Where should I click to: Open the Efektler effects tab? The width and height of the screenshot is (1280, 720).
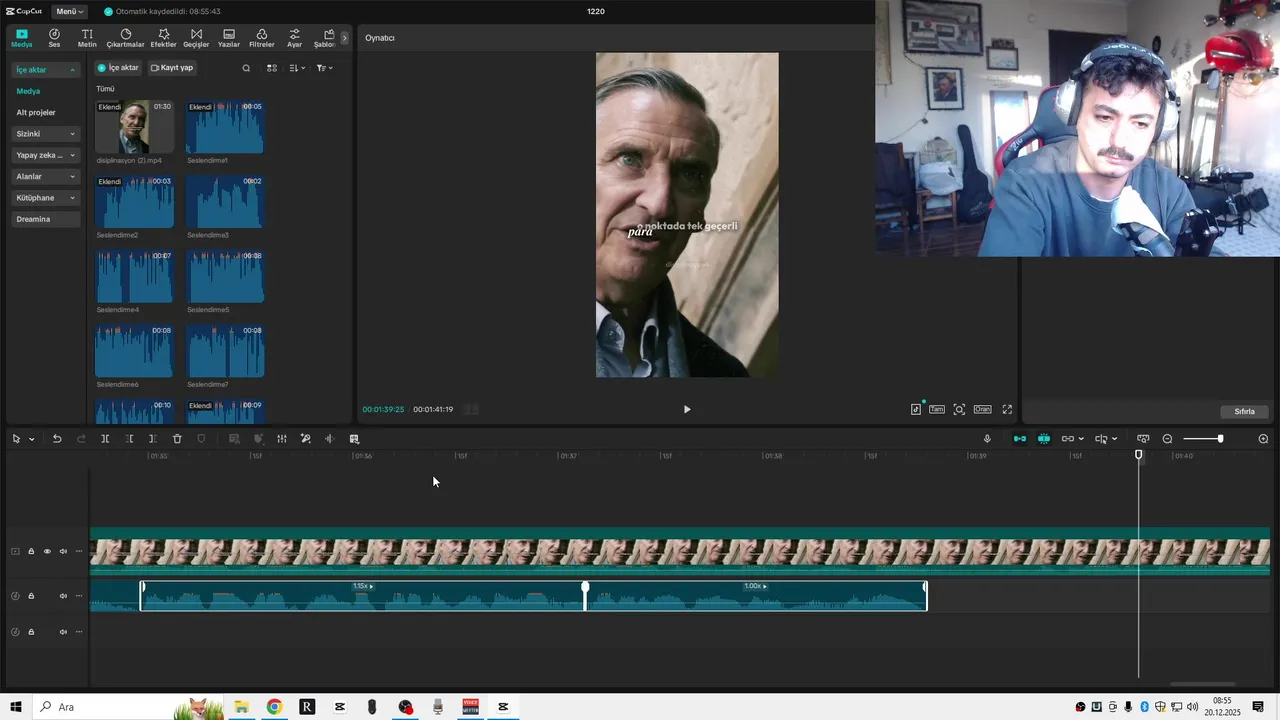pyautogui.click(x=163, y=38)
